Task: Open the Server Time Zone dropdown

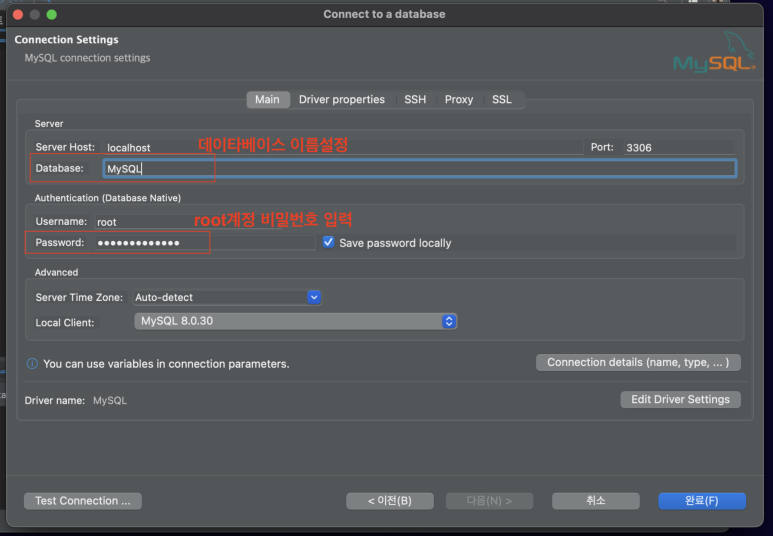Action: click(227, 297)
